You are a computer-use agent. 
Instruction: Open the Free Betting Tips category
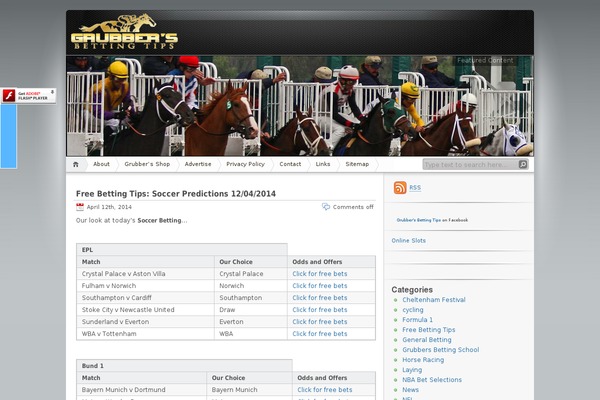pos(429,330)
